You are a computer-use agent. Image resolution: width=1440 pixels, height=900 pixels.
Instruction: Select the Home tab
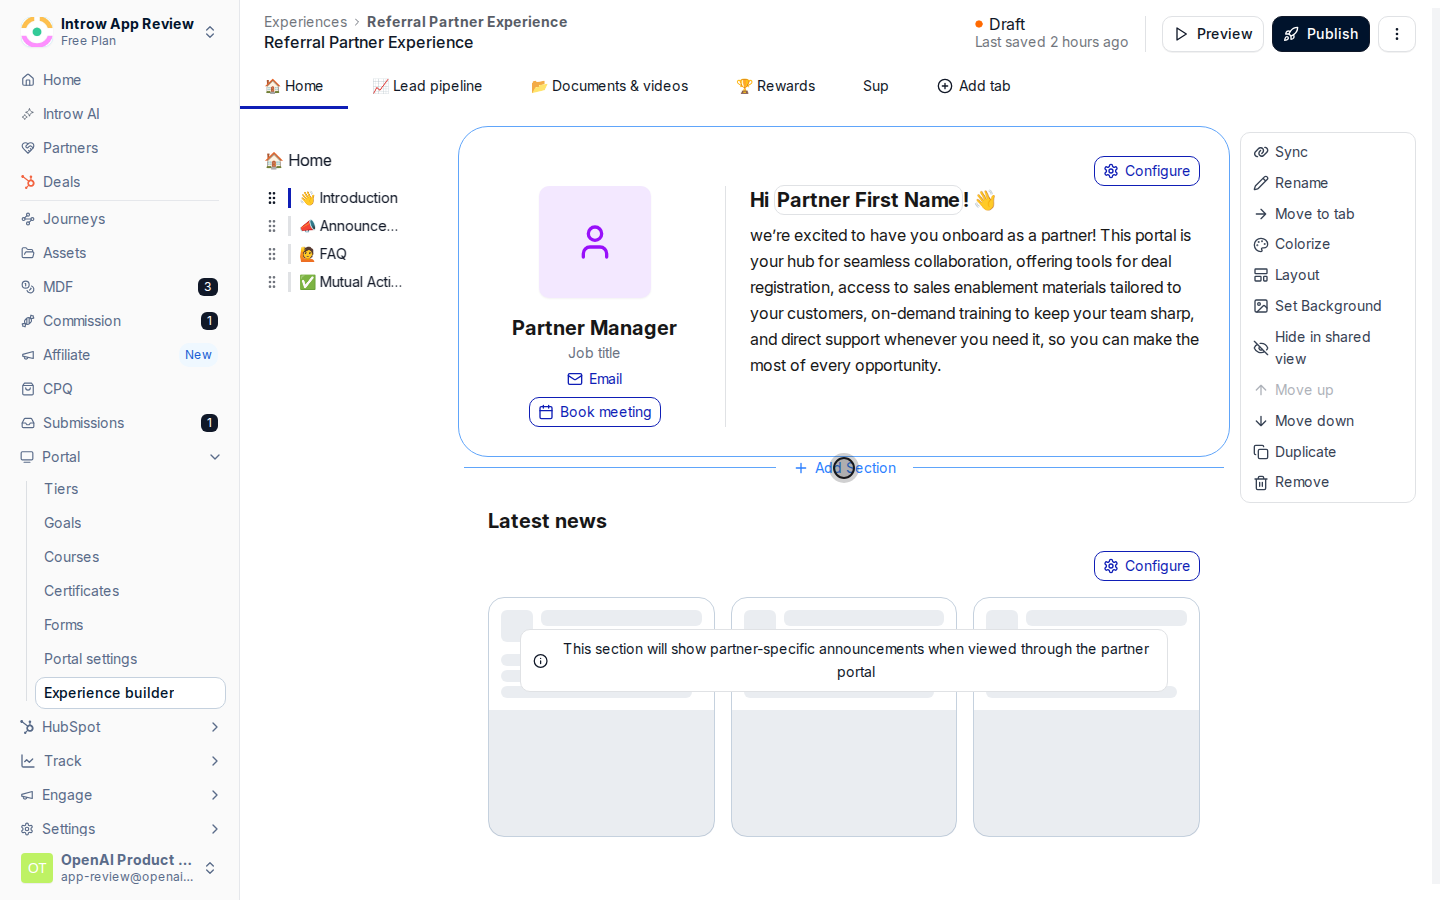click(294, 86)
